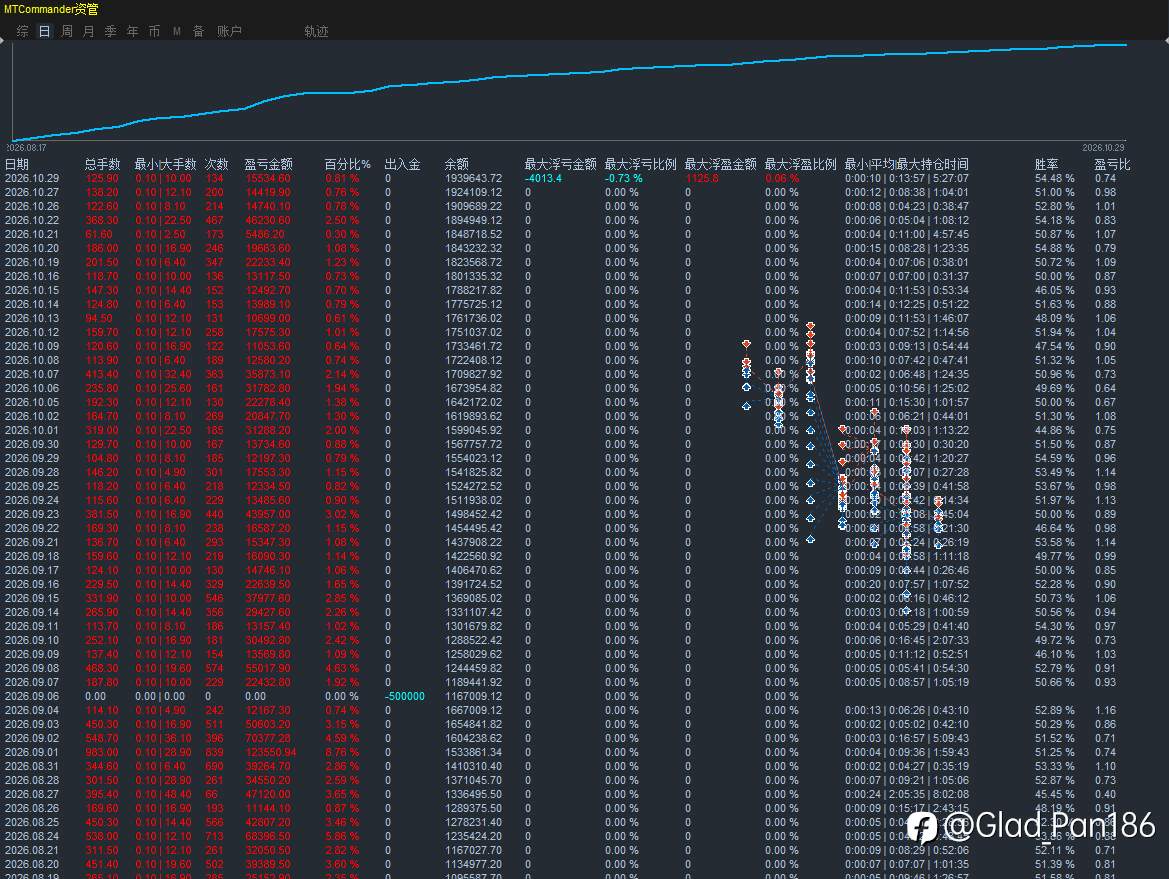Click the MTCommander资管 window title
The width and height of the screenshot is (1169, 879).
(51, 9)
